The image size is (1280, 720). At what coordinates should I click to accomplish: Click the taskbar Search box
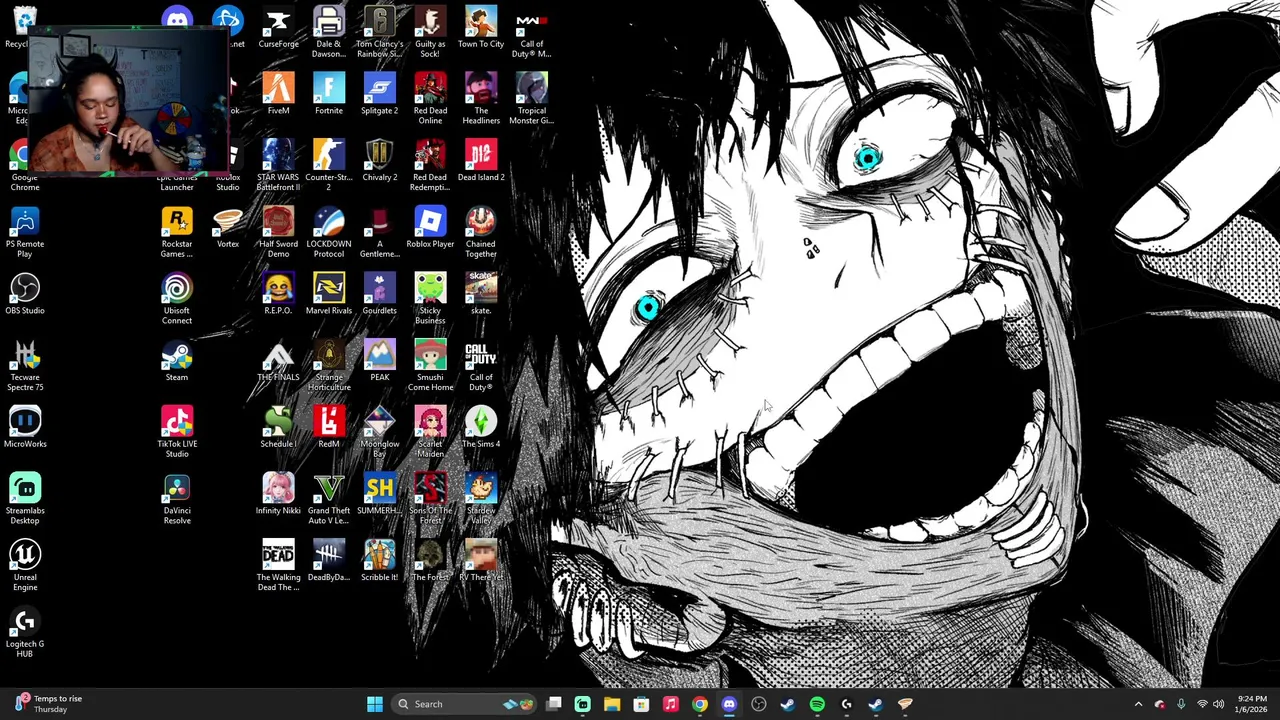(x=463, y=704)
